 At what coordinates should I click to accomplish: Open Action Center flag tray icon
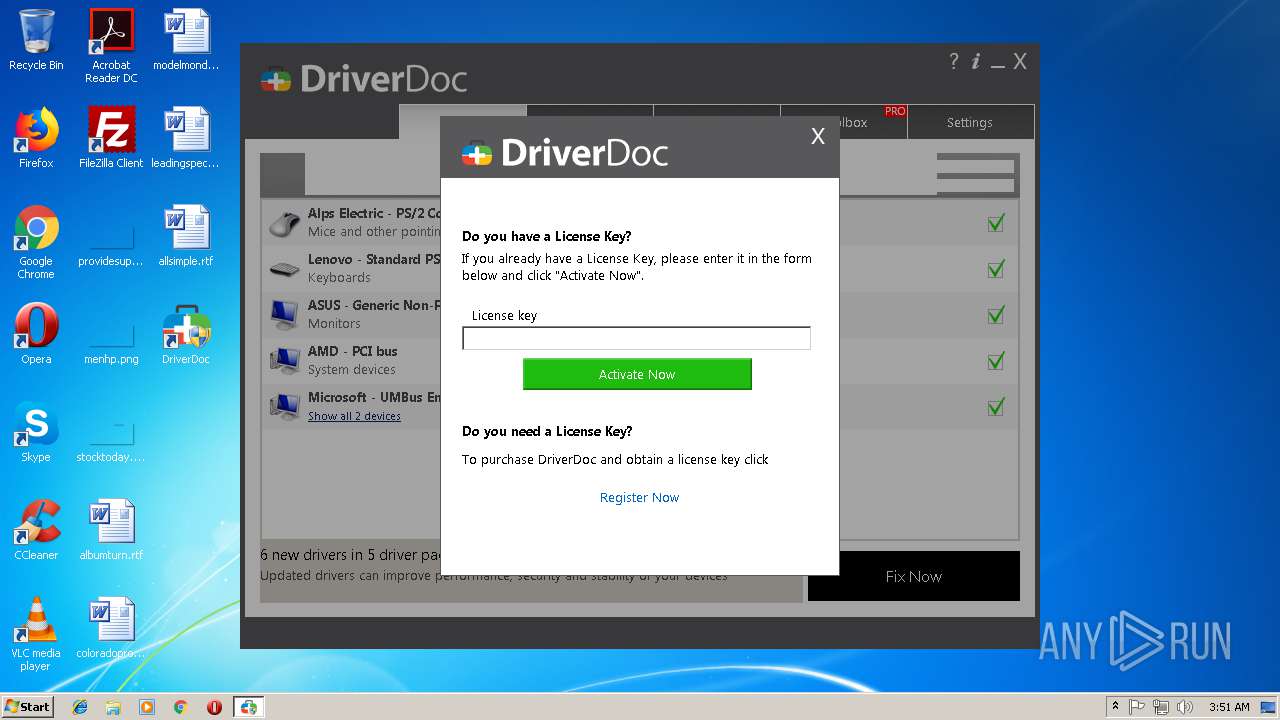coord(1137,707)
